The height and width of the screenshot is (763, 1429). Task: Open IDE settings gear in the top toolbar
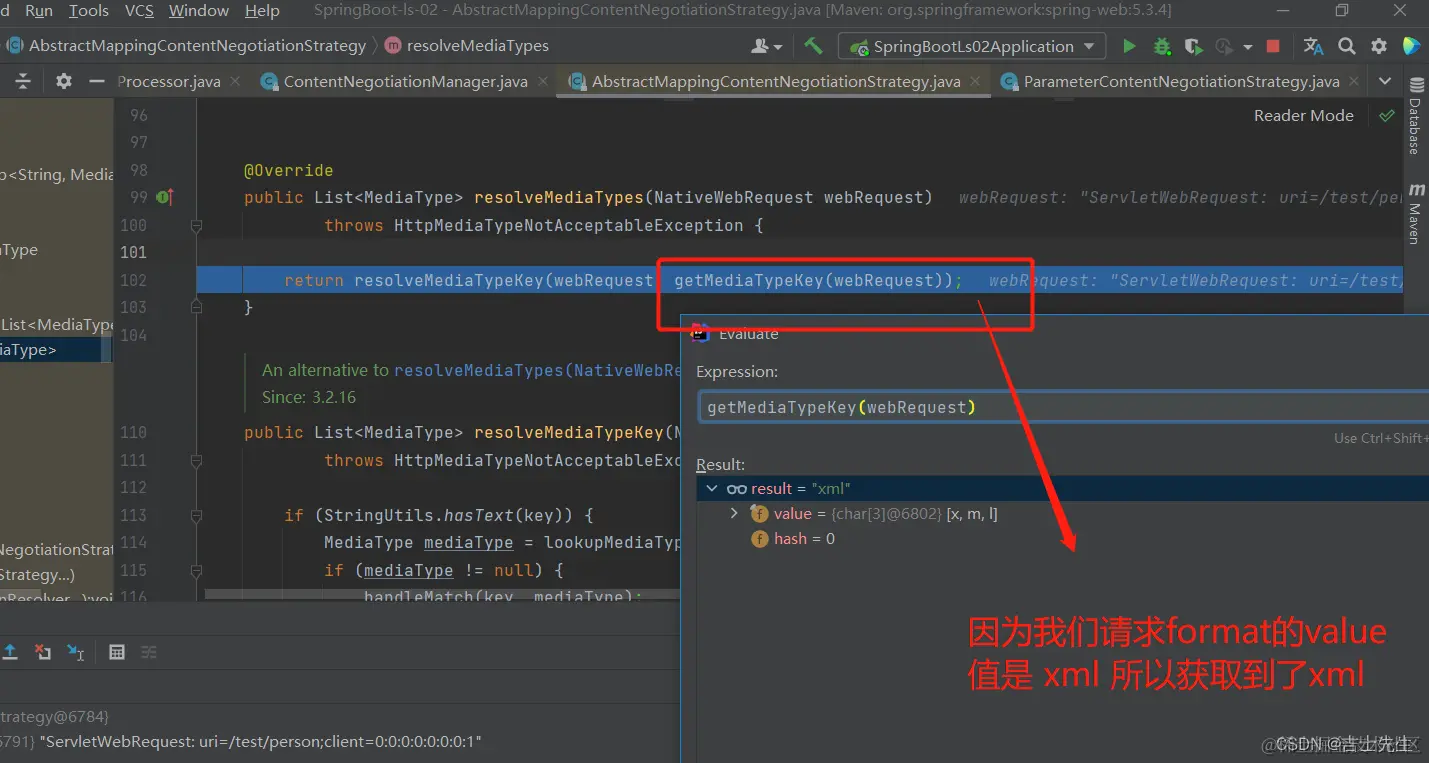[x=1379, y=46]
